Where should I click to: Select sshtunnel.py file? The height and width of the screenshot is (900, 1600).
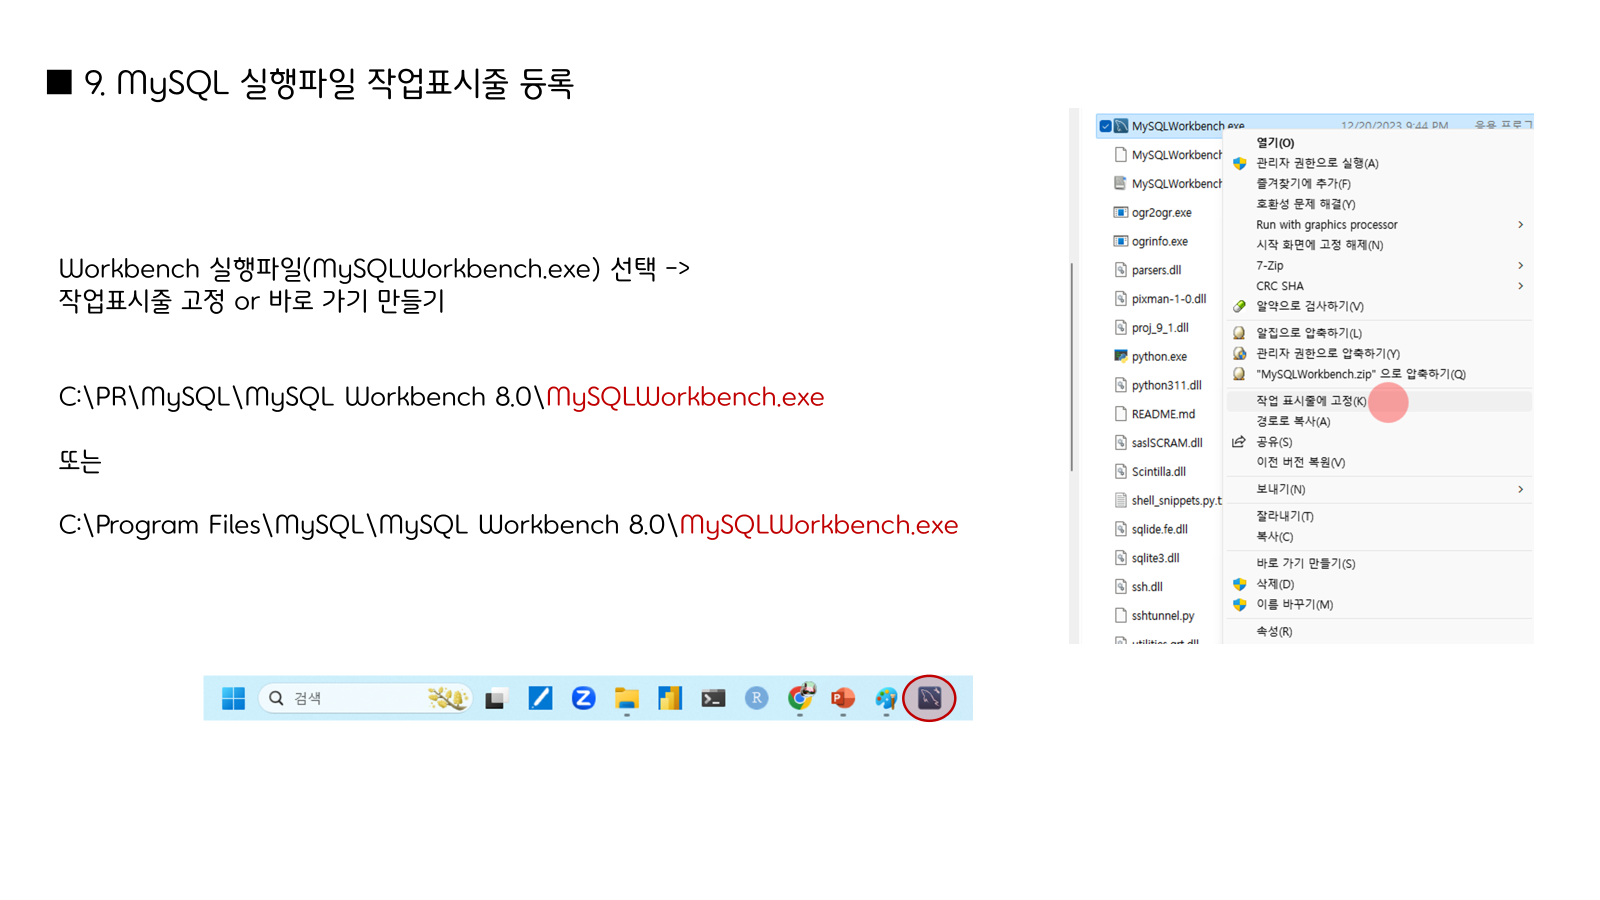click(1163, 616)
